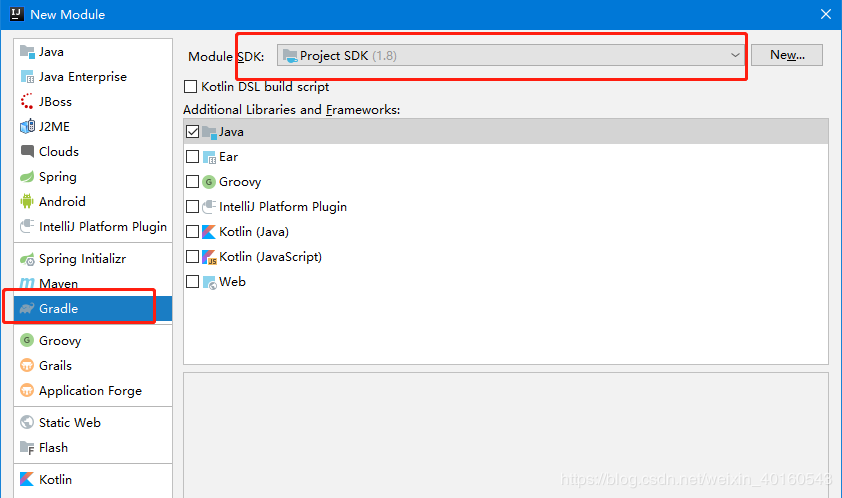842x498 pixels.
Task: Click the framework description panel below list
Action: [x=506, y=435]
